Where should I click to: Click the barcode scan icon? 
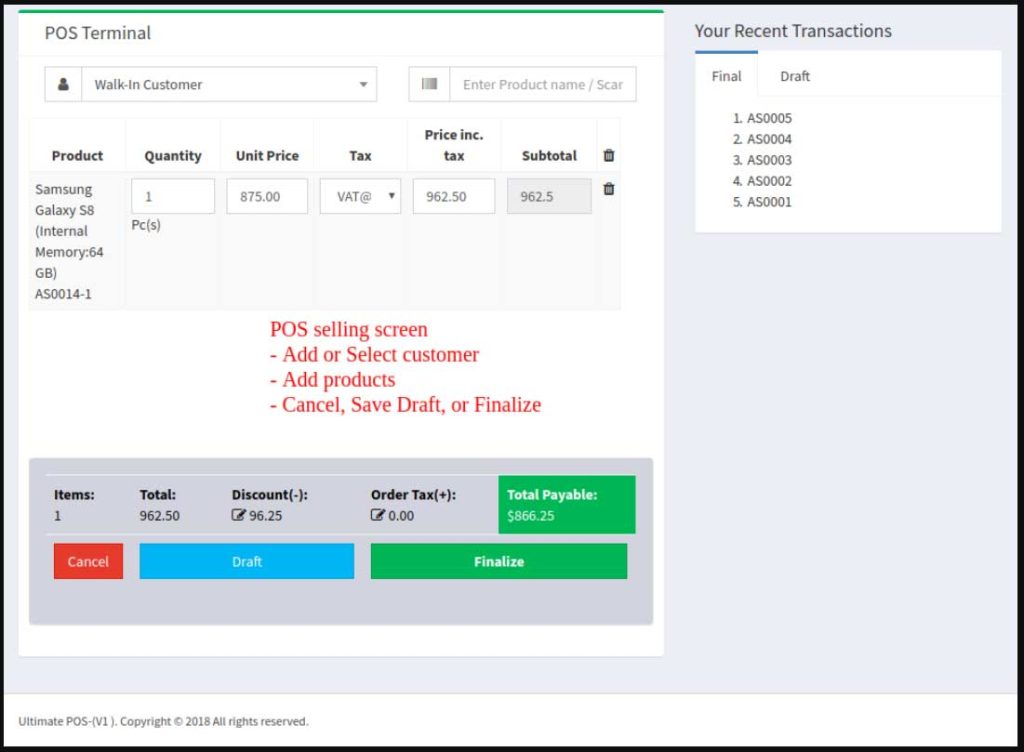(x=429, y=85)
